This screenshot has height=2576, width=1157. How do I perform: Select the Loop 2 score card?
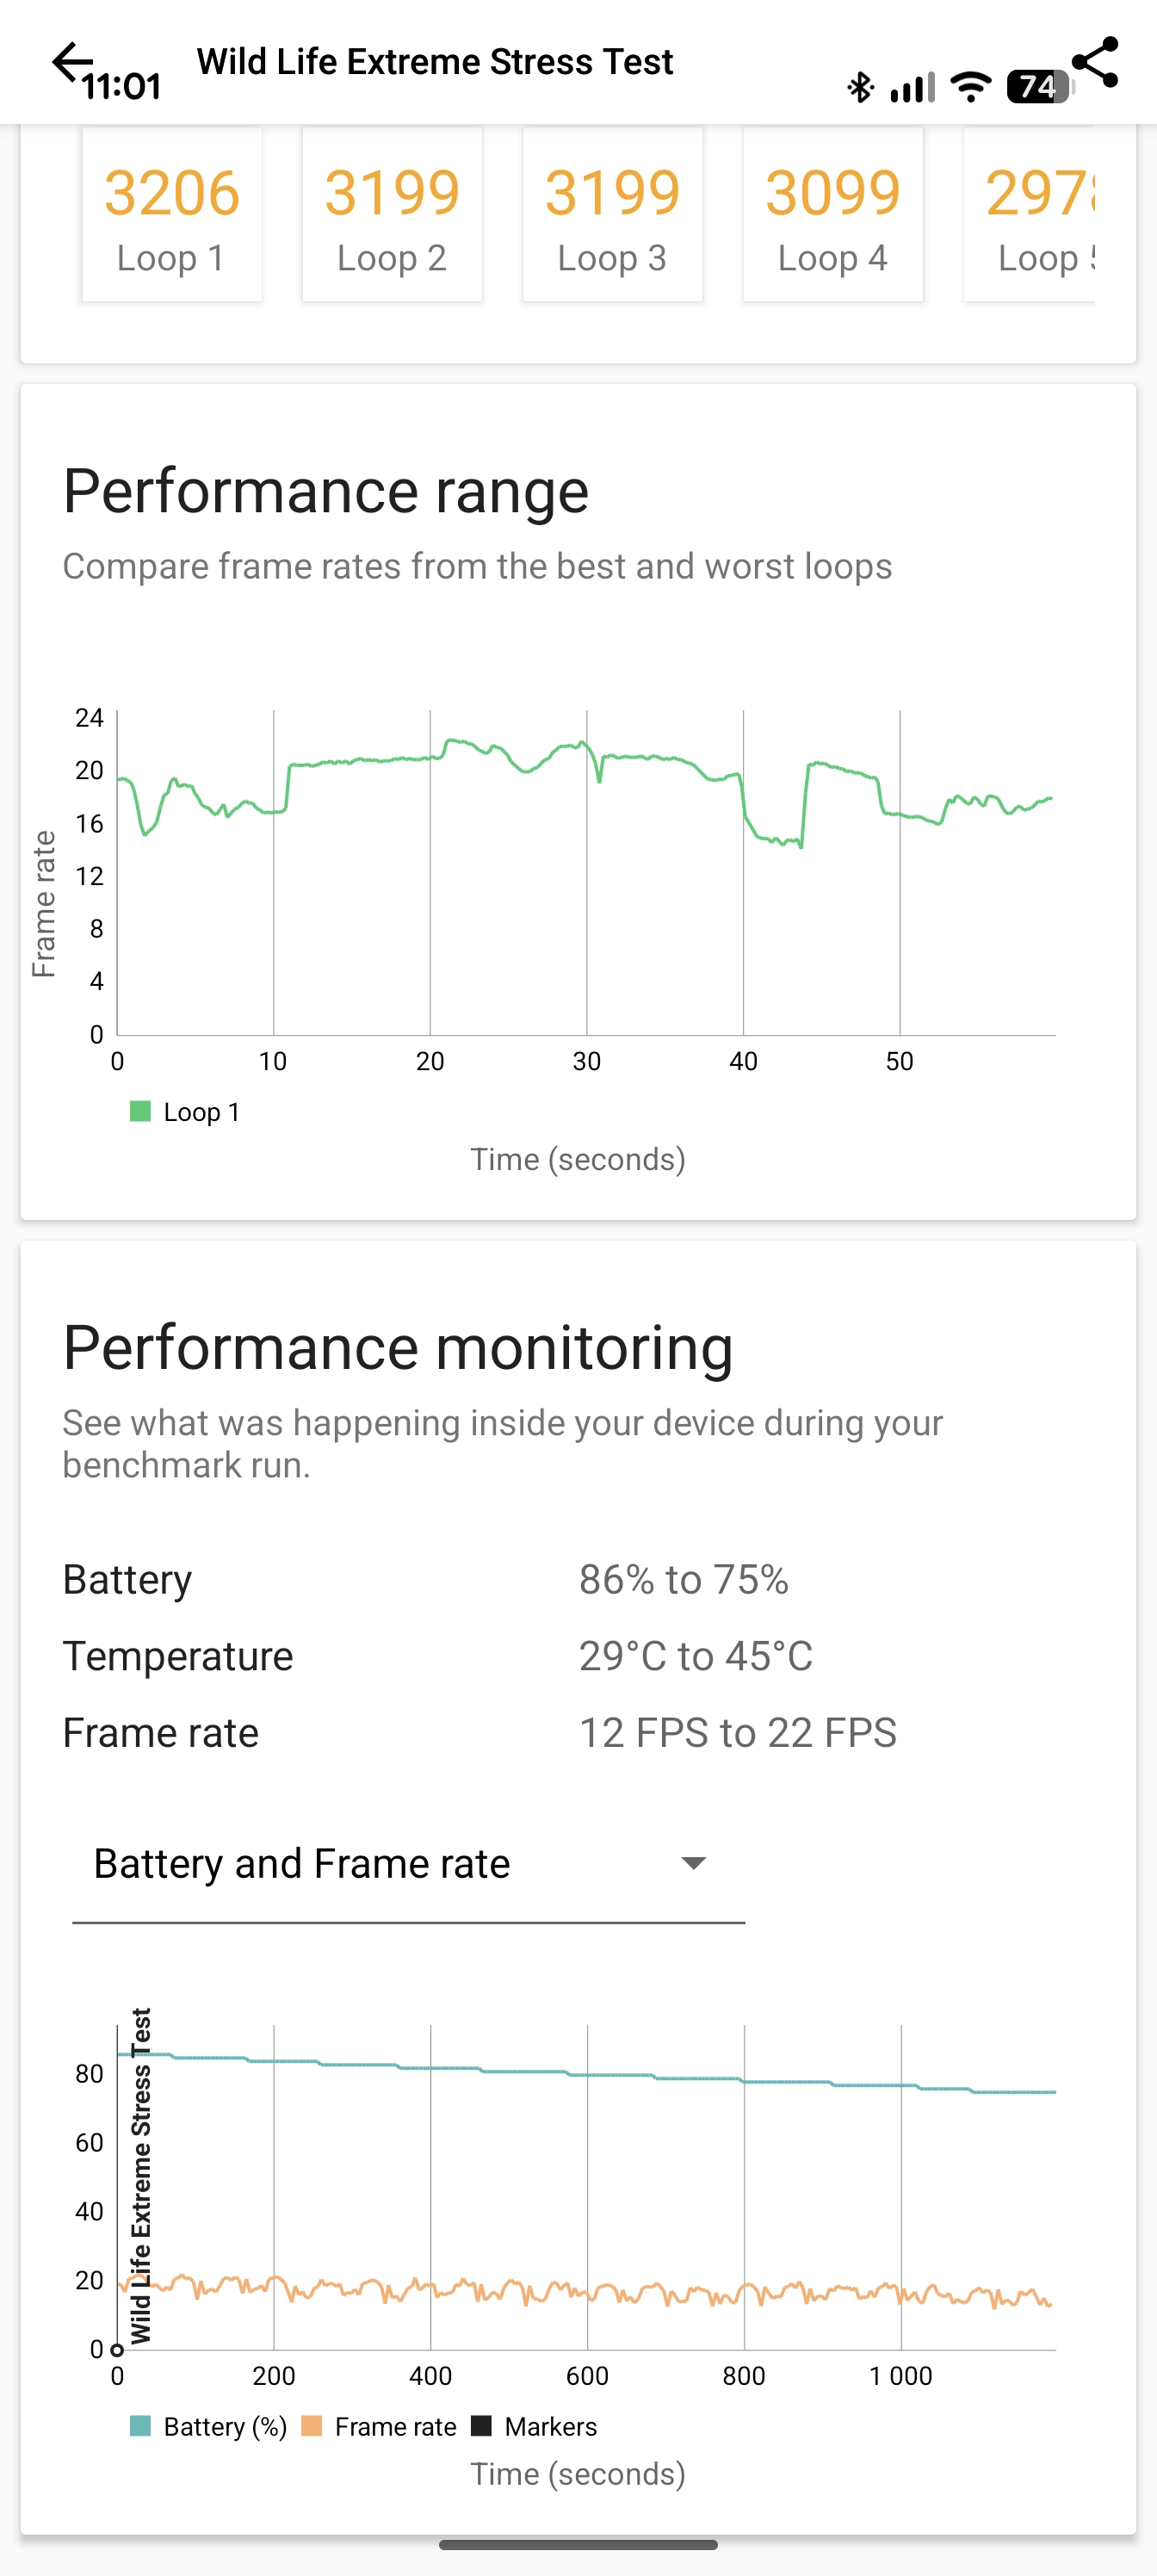pyautogui.click(x=392, y=214)
